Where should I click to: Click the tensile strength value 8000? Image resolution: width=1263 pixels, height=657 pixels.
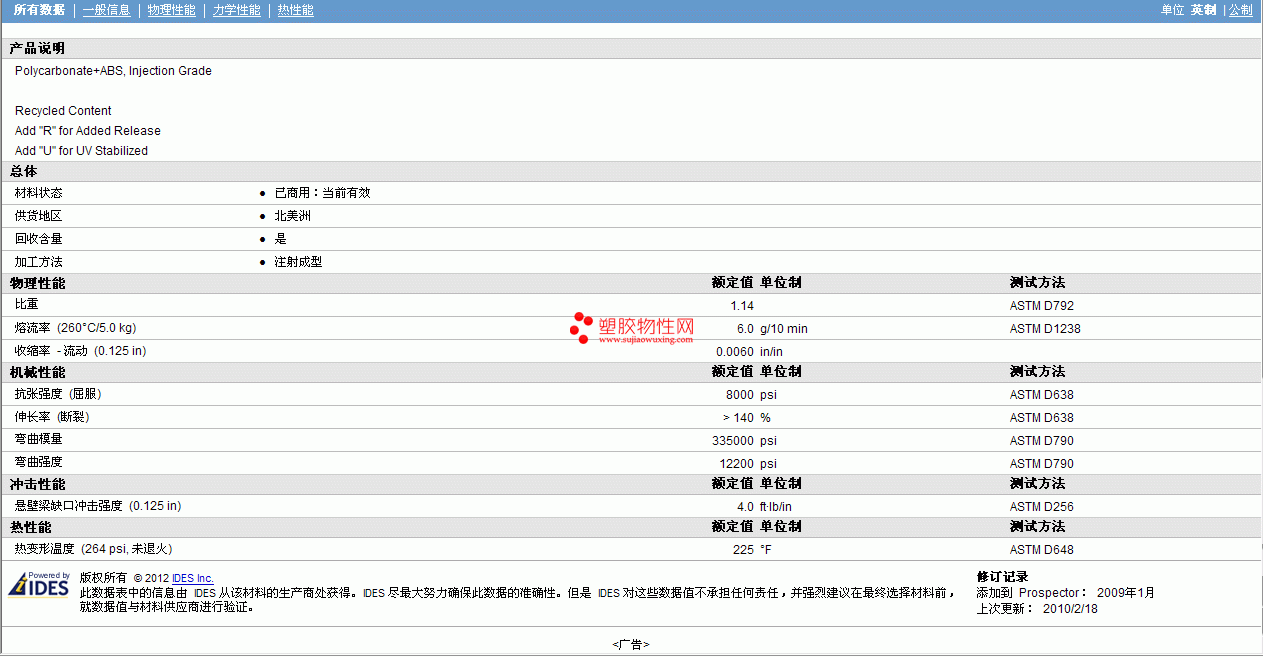click(x=740, y=395)
